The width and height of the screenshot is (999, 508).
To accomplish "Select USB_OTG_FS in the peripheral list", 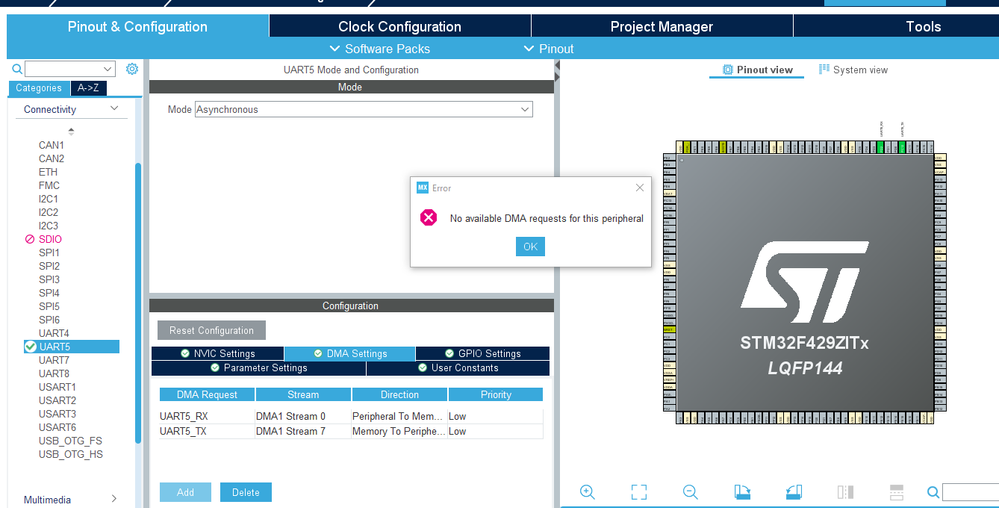I will pyautogui.click(x=70, y=441).
